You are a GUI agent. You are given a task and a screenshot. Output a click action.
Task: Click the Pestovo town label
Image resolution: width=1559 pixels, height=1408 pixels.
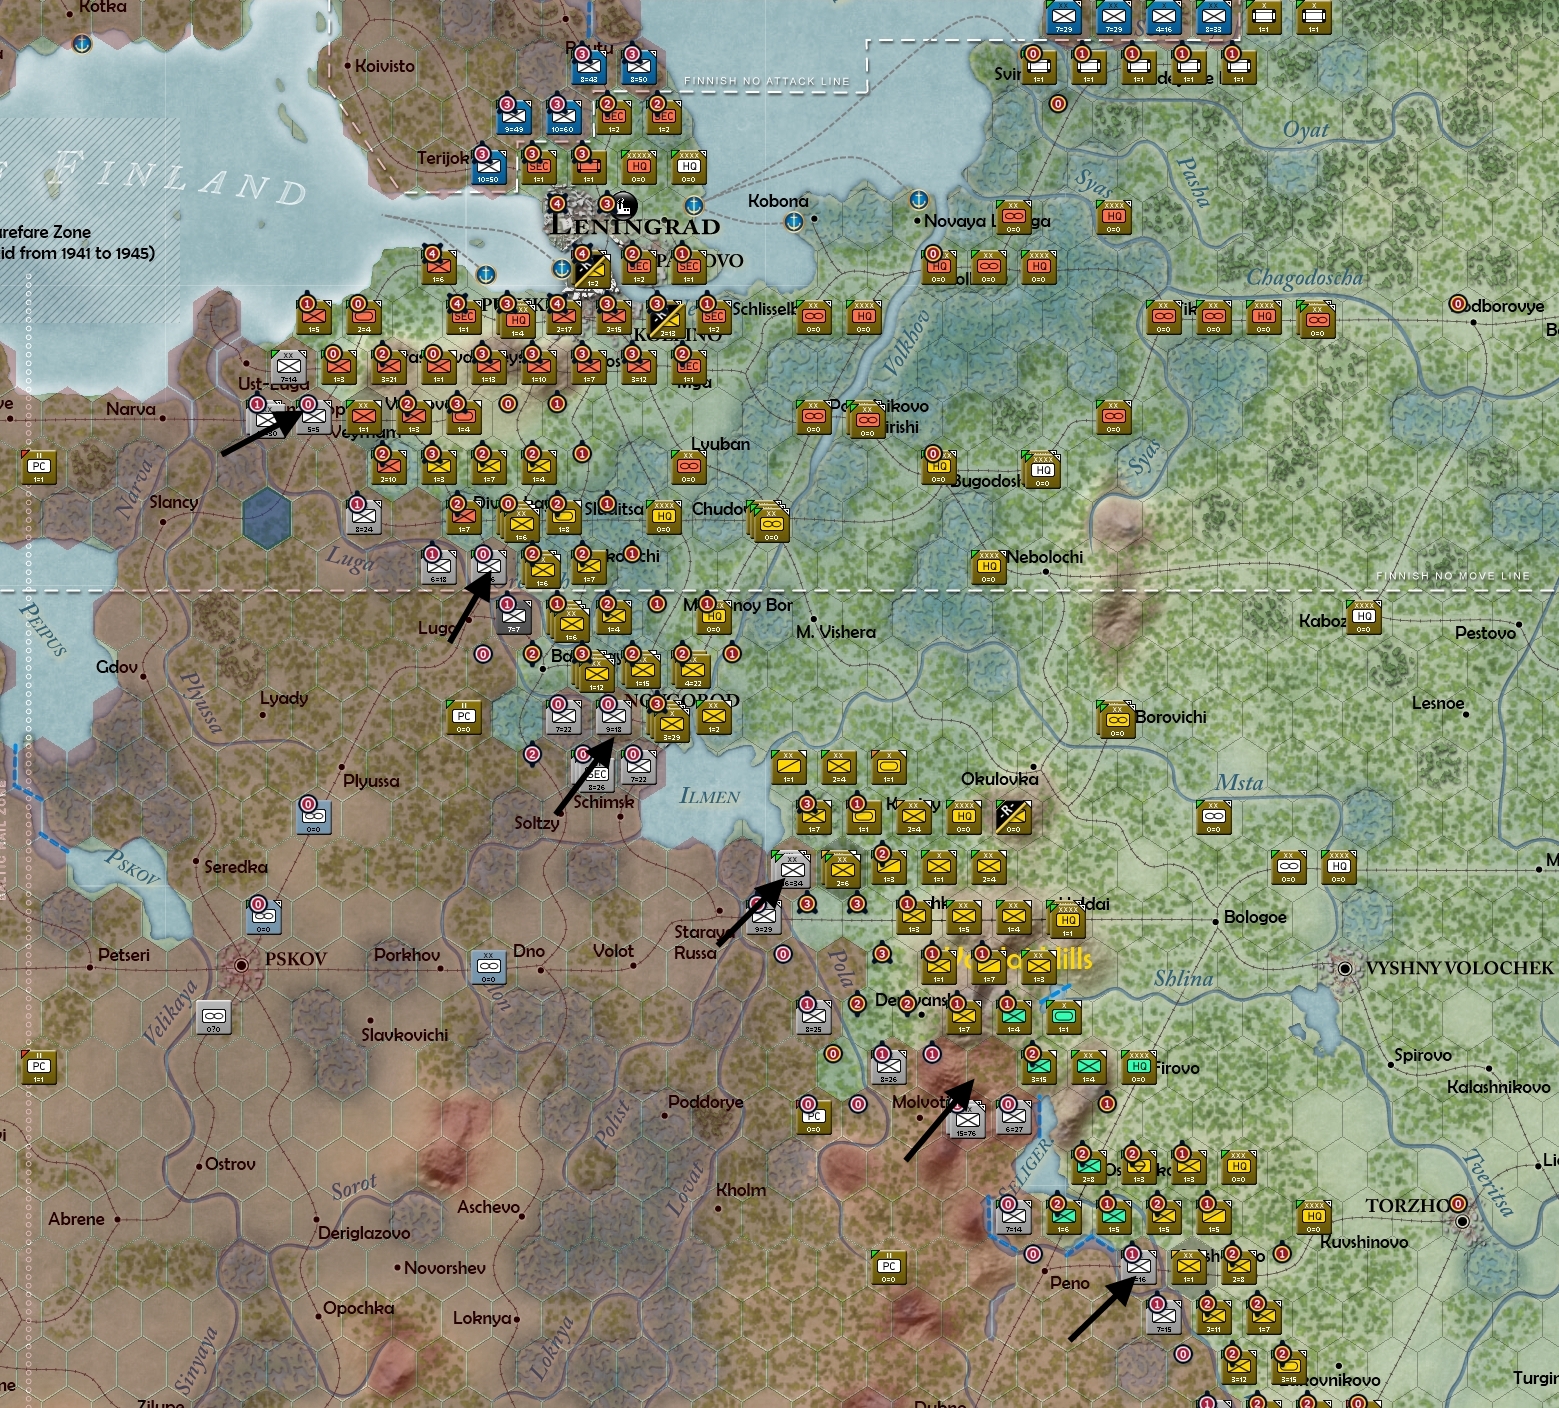(x=1485, y=633)
